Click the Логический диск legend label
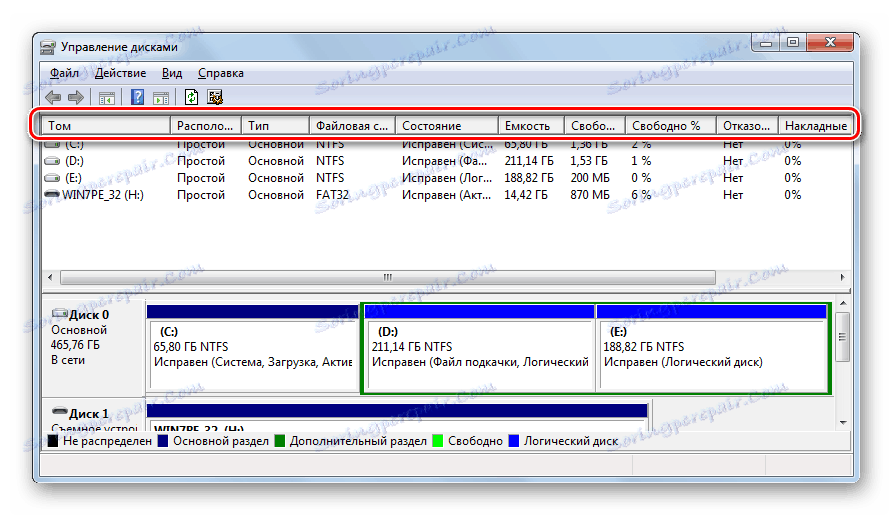This screenshot has height=516, width=893. (571, 441)
